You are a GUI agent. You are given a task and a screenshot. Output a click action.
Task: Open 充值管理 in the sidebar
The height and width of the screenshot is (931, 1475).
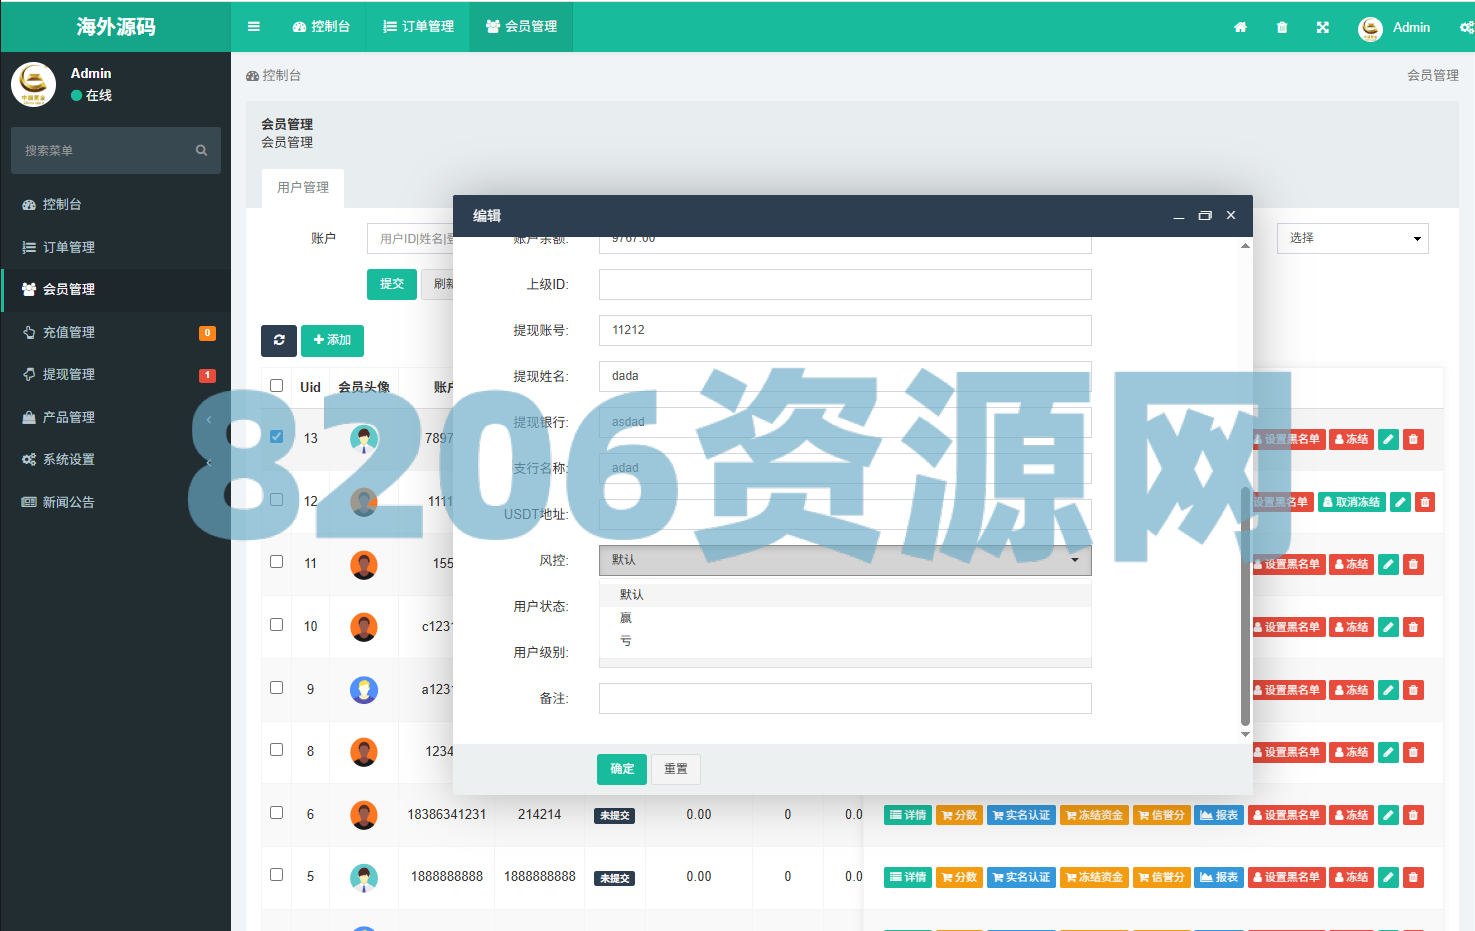pos(69,332)
